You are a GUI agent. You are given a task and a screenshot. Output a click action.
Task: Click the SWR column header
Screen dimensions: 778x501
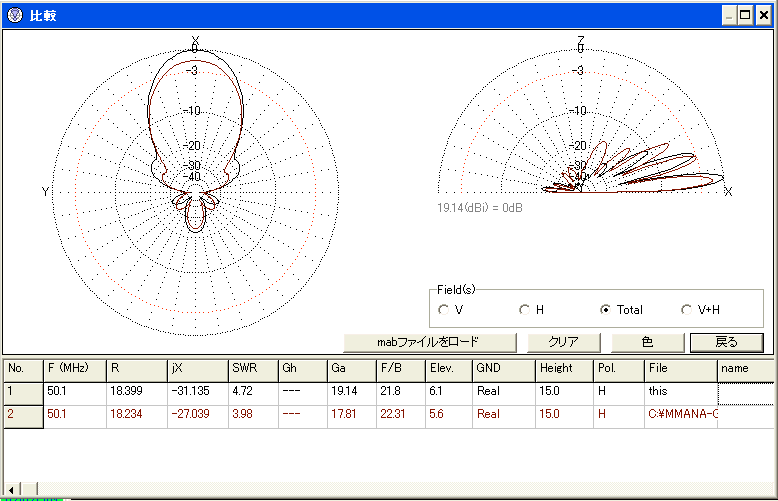[x=253, y=369]
